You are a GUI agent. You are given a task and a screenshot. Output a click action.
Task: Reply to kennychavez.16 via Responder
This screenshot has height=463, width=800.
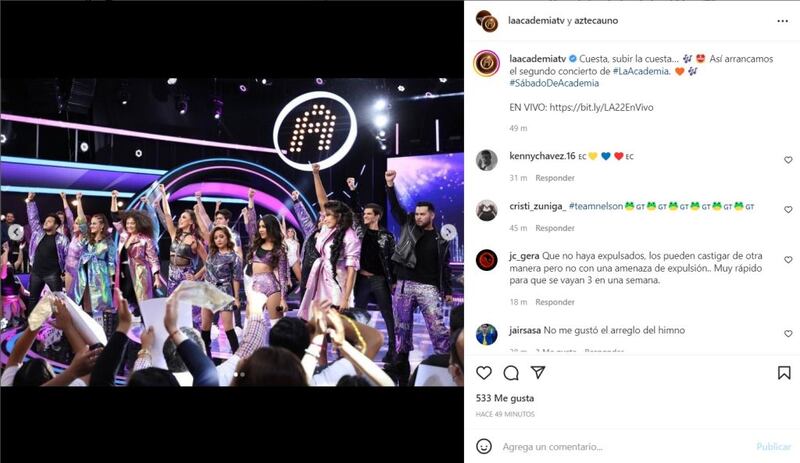click(555, 178)
